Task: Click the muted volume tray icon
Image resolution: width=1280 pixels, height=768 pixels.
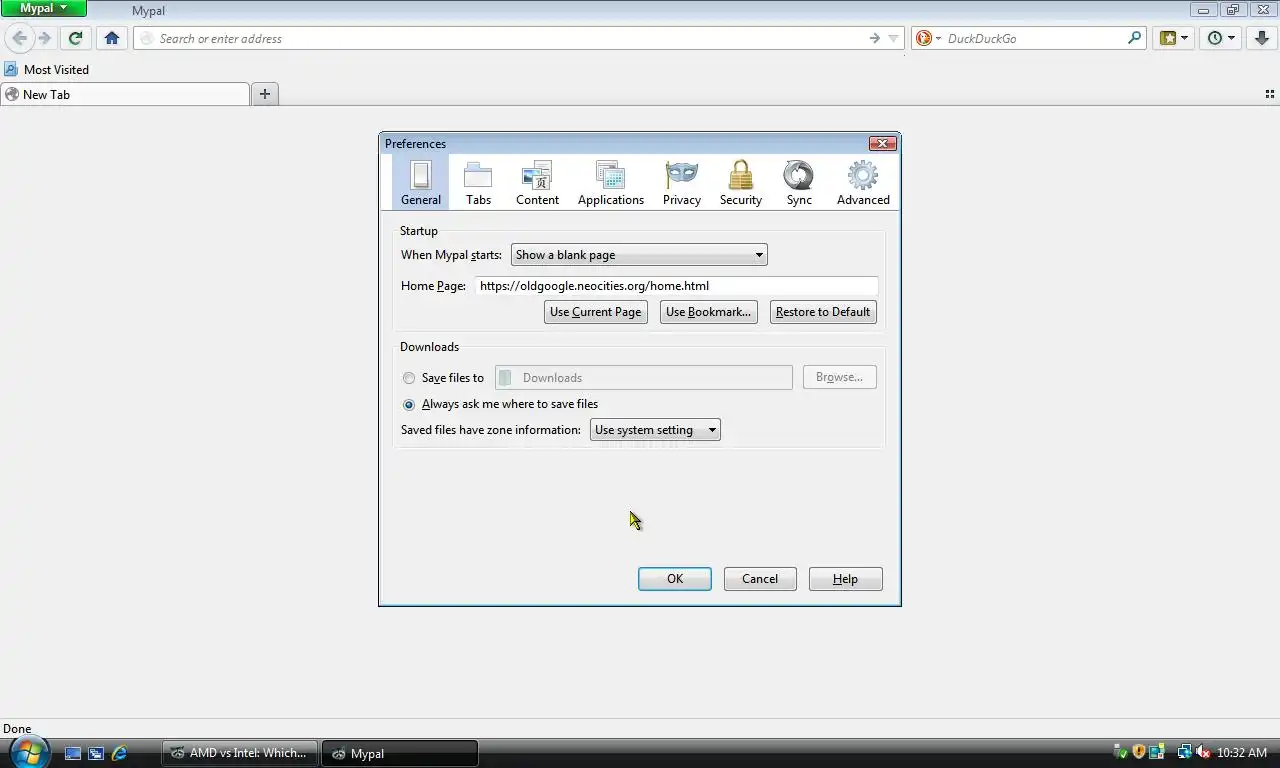Action: click(1203, 752)
